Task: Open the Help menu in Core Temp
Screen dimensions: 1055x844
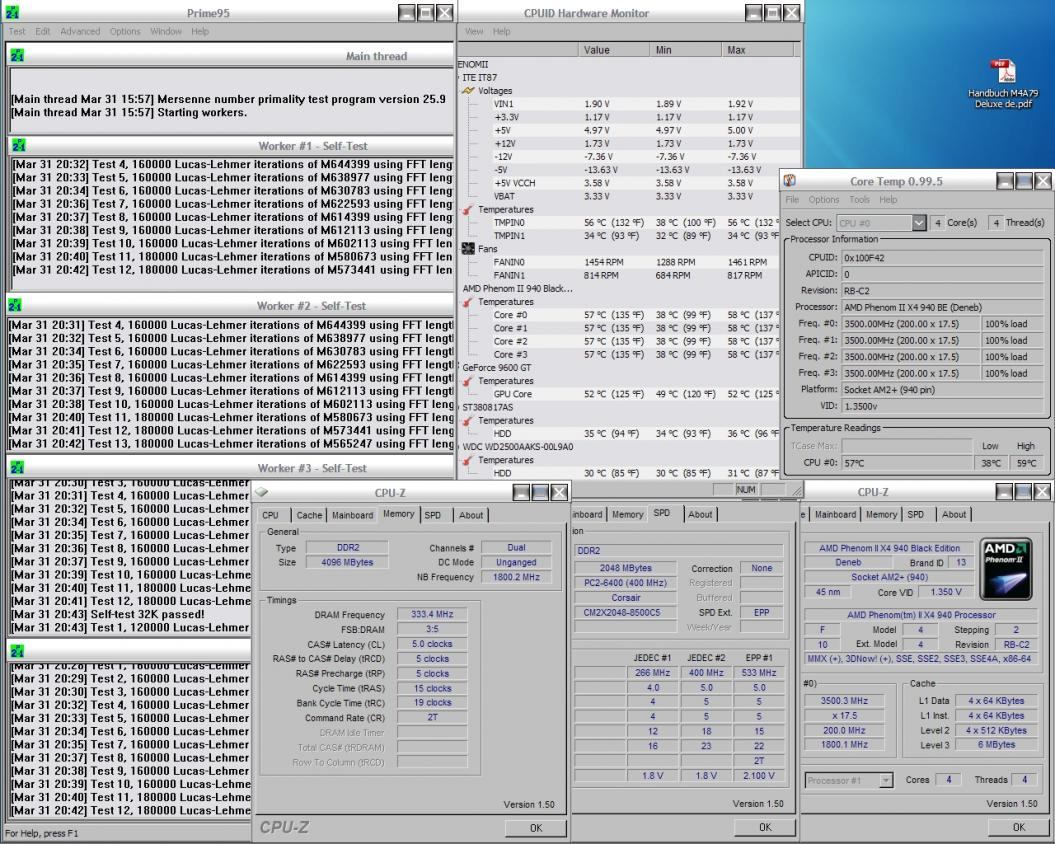Action: [888, 200]
